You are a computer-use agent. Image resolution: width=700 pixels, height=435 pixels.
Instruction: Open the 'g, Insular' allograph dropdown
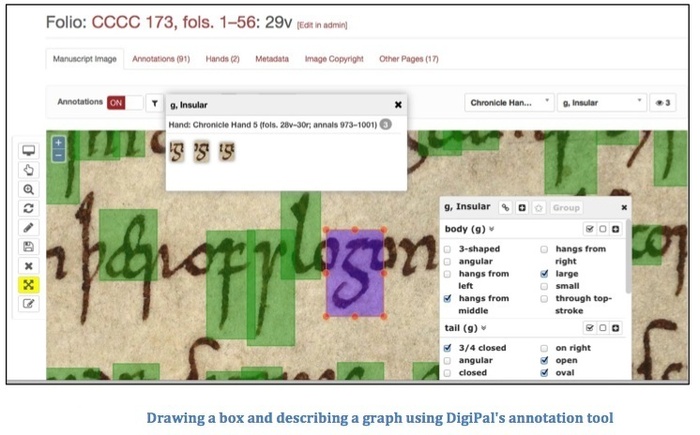(601, 102)
